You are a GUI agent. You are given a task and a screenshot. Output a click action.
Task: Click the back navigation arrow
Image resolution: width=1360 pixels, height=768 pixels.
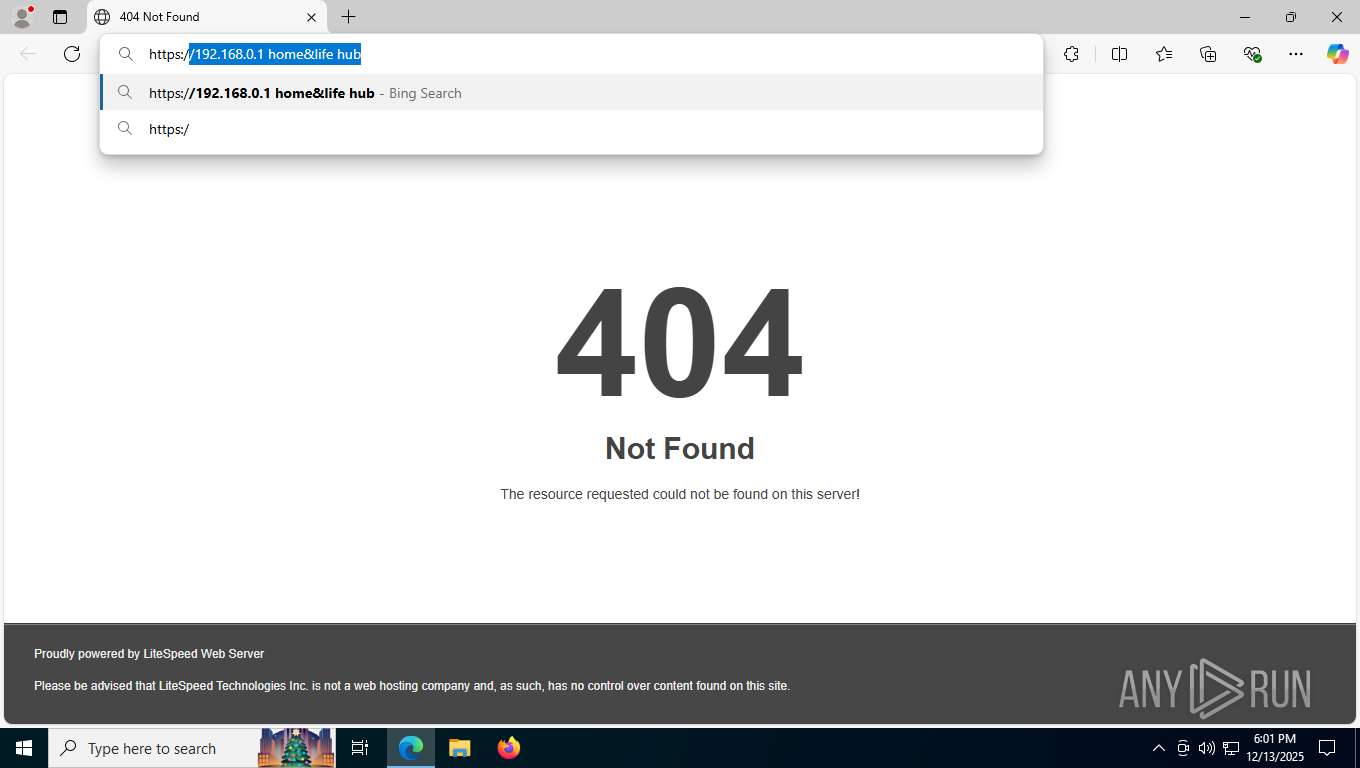click(x=28, y=54)
